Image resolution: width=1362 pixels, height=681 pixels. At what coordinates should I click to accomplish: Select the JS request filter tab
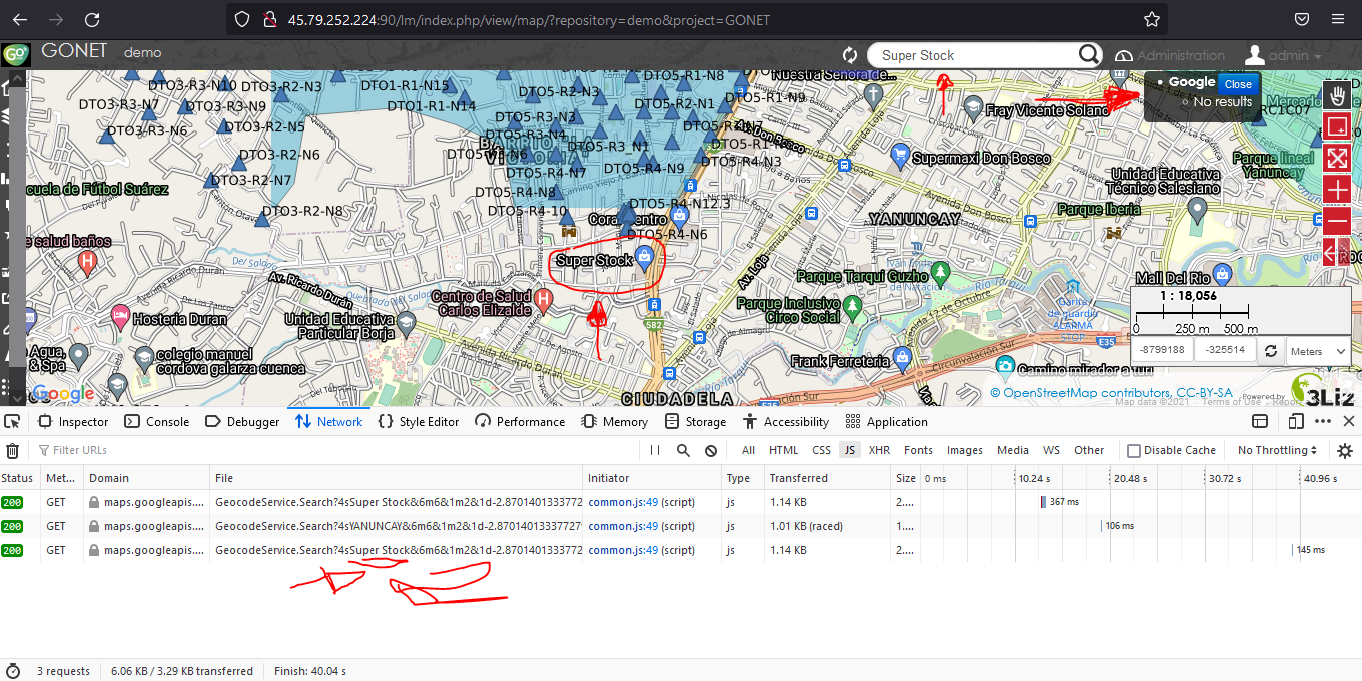coord(850,450)
